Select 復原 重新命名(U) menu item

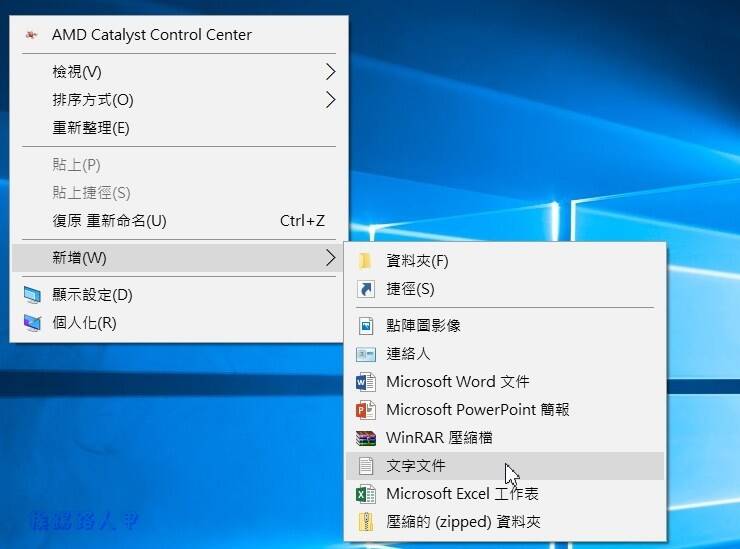[179, 220]
